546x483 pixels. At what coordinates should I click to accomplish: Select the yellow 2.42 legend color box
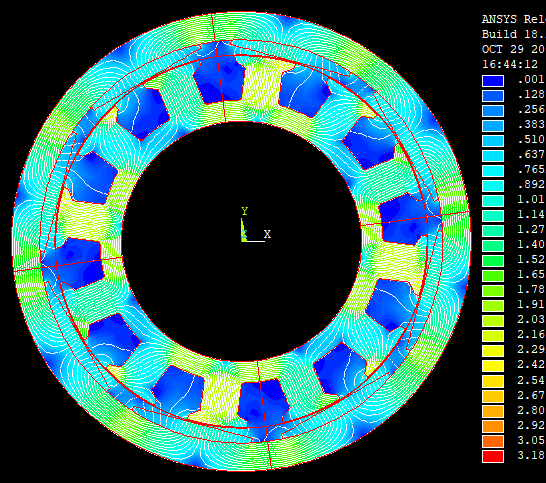tap(493, 366)
